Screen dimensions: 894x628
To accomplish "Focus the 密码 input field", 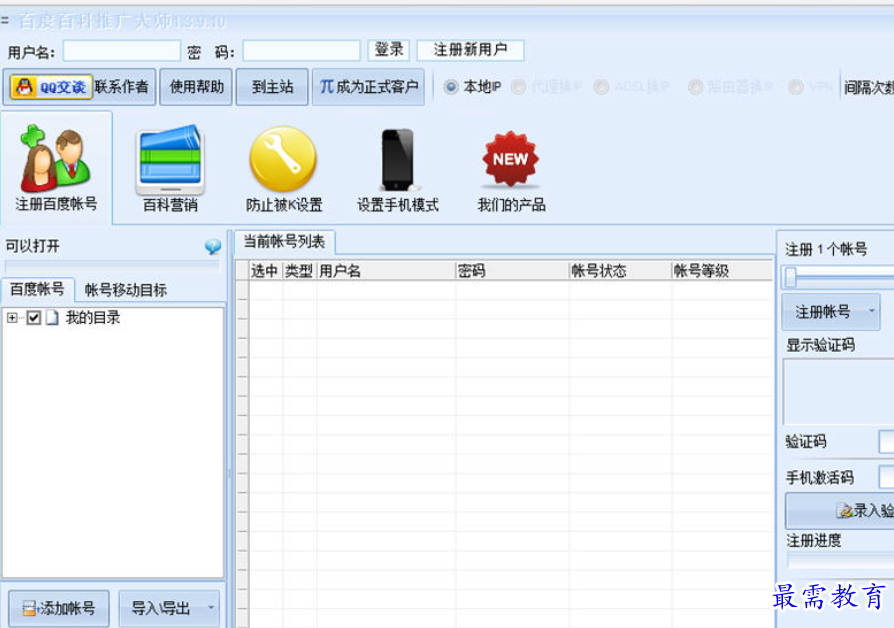I will [302, 51].
